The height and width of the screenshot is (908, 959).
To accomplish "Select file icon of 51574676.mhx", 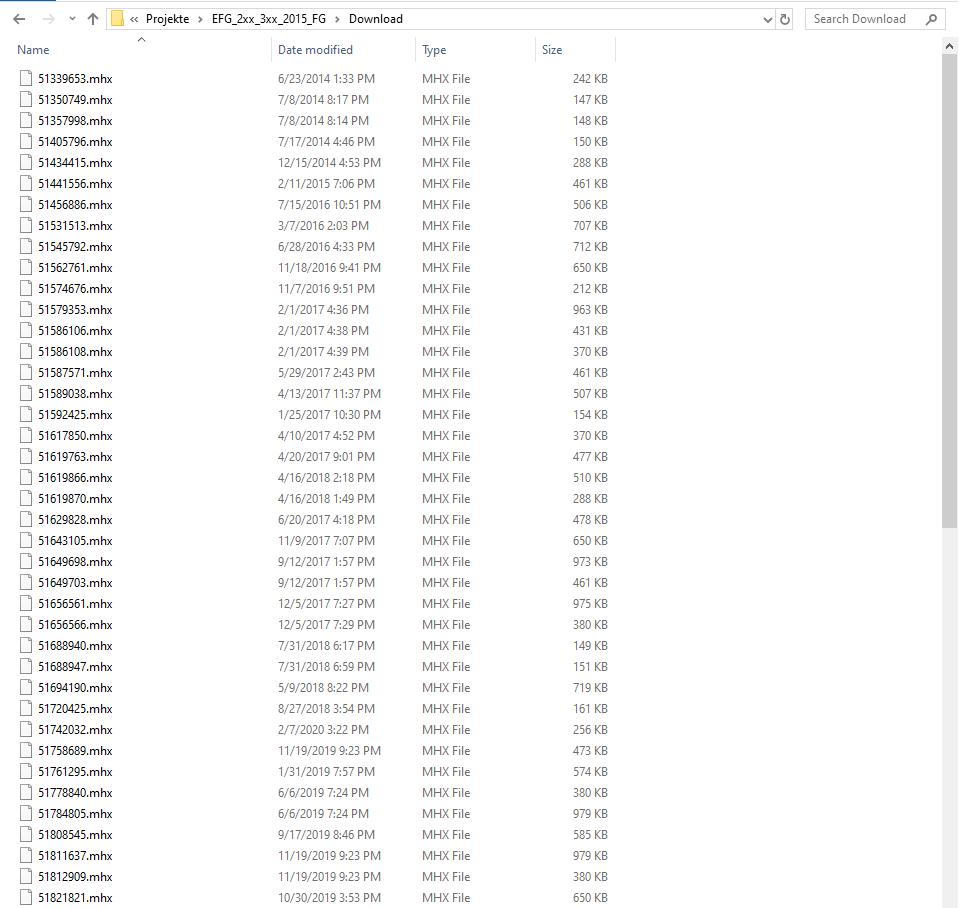I will 26,288.
